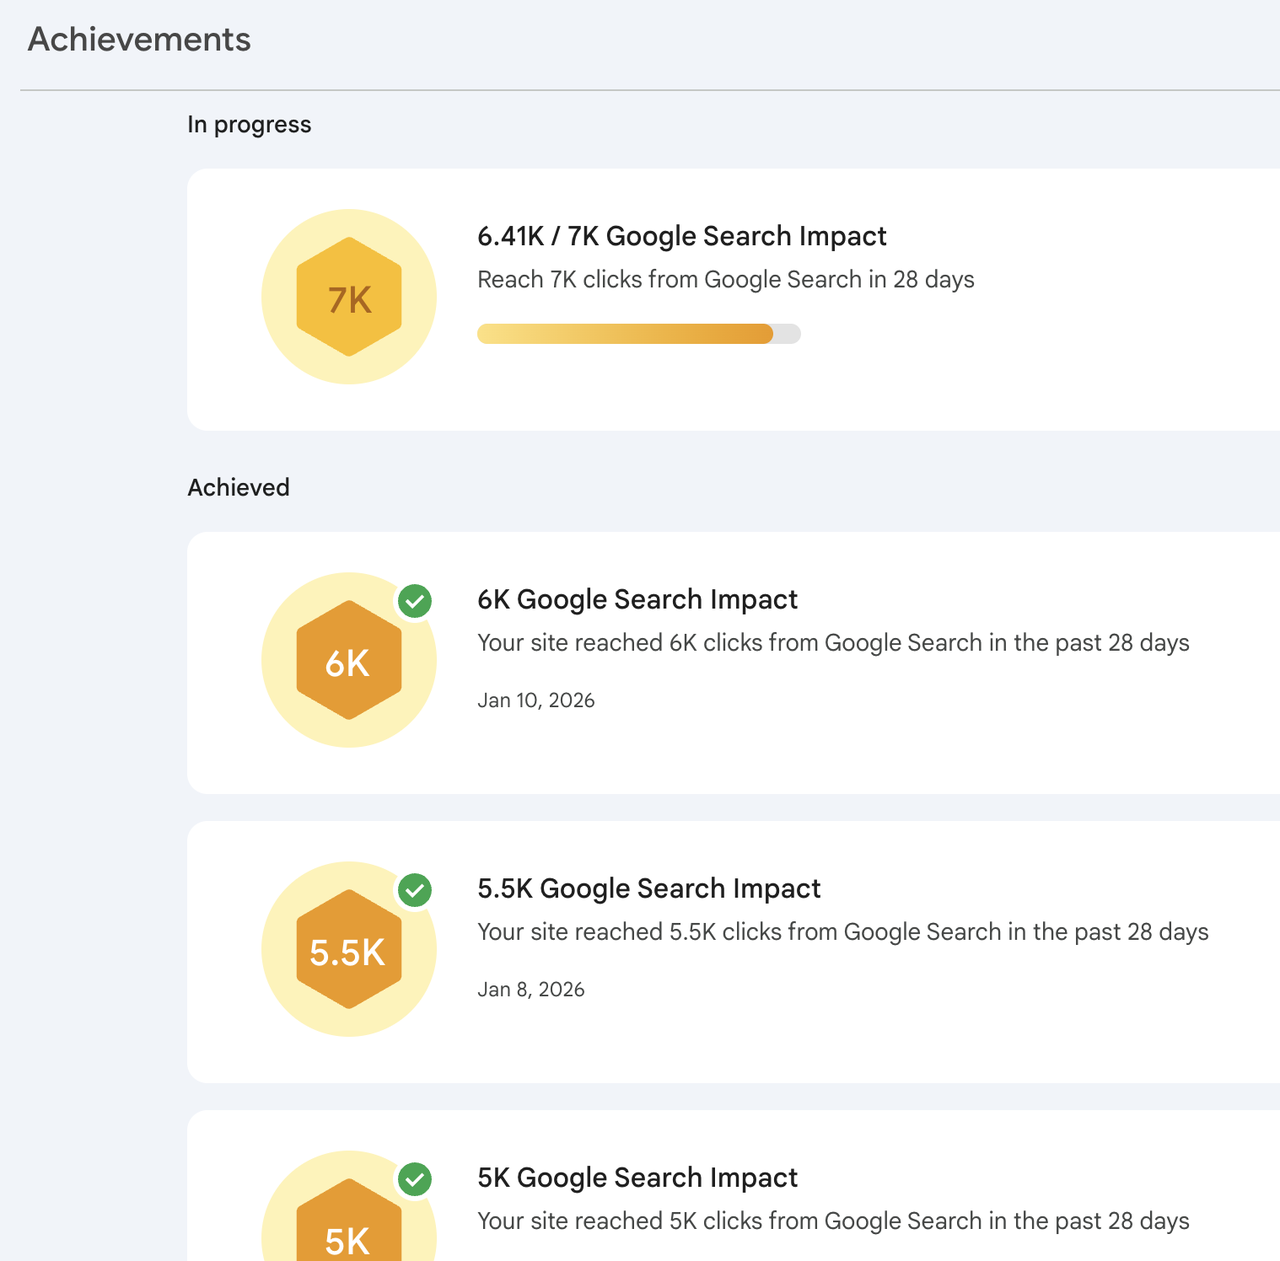The width and height of the screenshot is (1280, 1261).
Task: Click the green checkmark on 5K badge
Action: pyautogui.click(x=415, y=1179)
